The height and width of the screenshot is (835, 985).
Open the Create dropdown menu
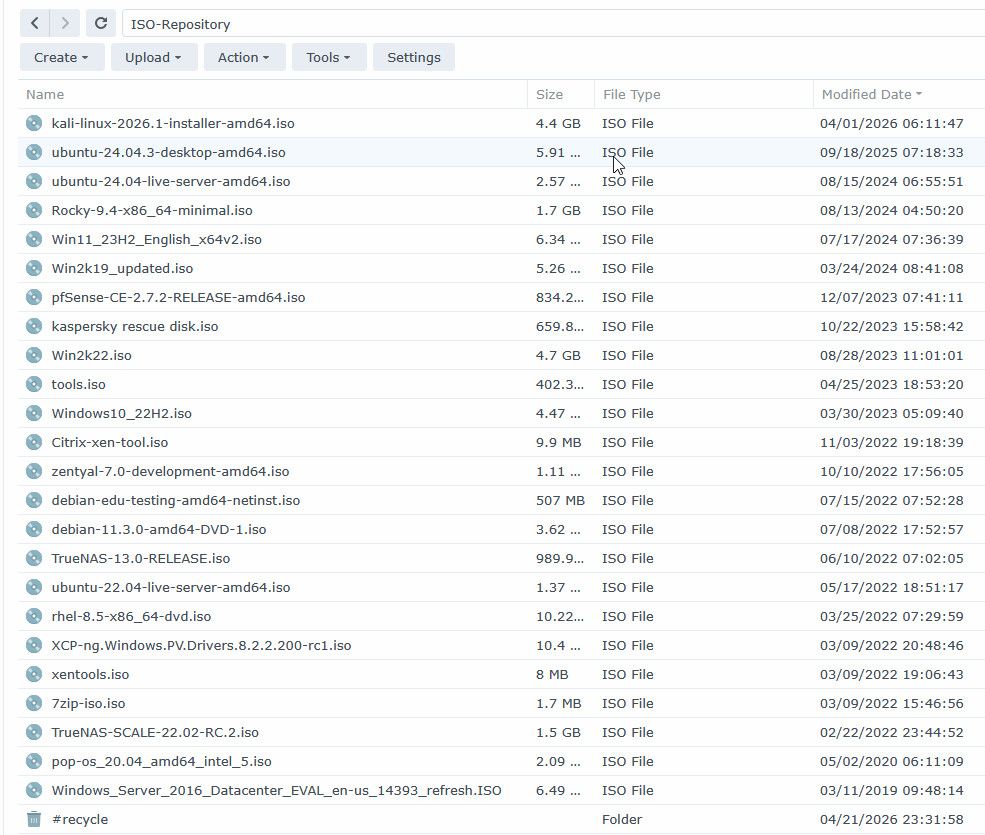pos(61,57)
